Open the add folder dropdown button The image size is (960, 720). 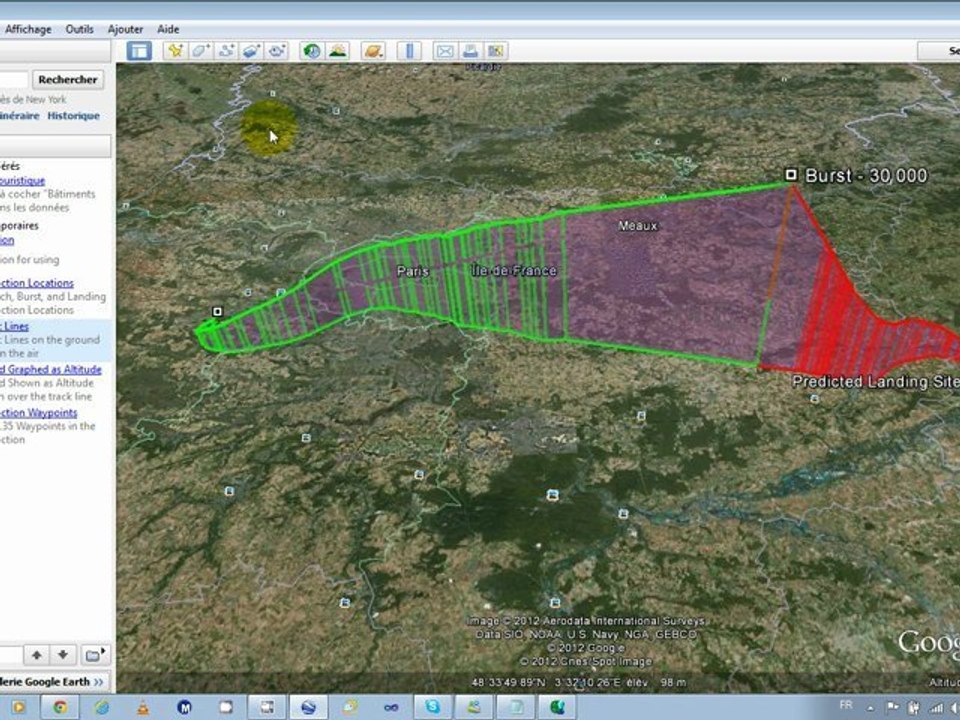pos(95,655)
